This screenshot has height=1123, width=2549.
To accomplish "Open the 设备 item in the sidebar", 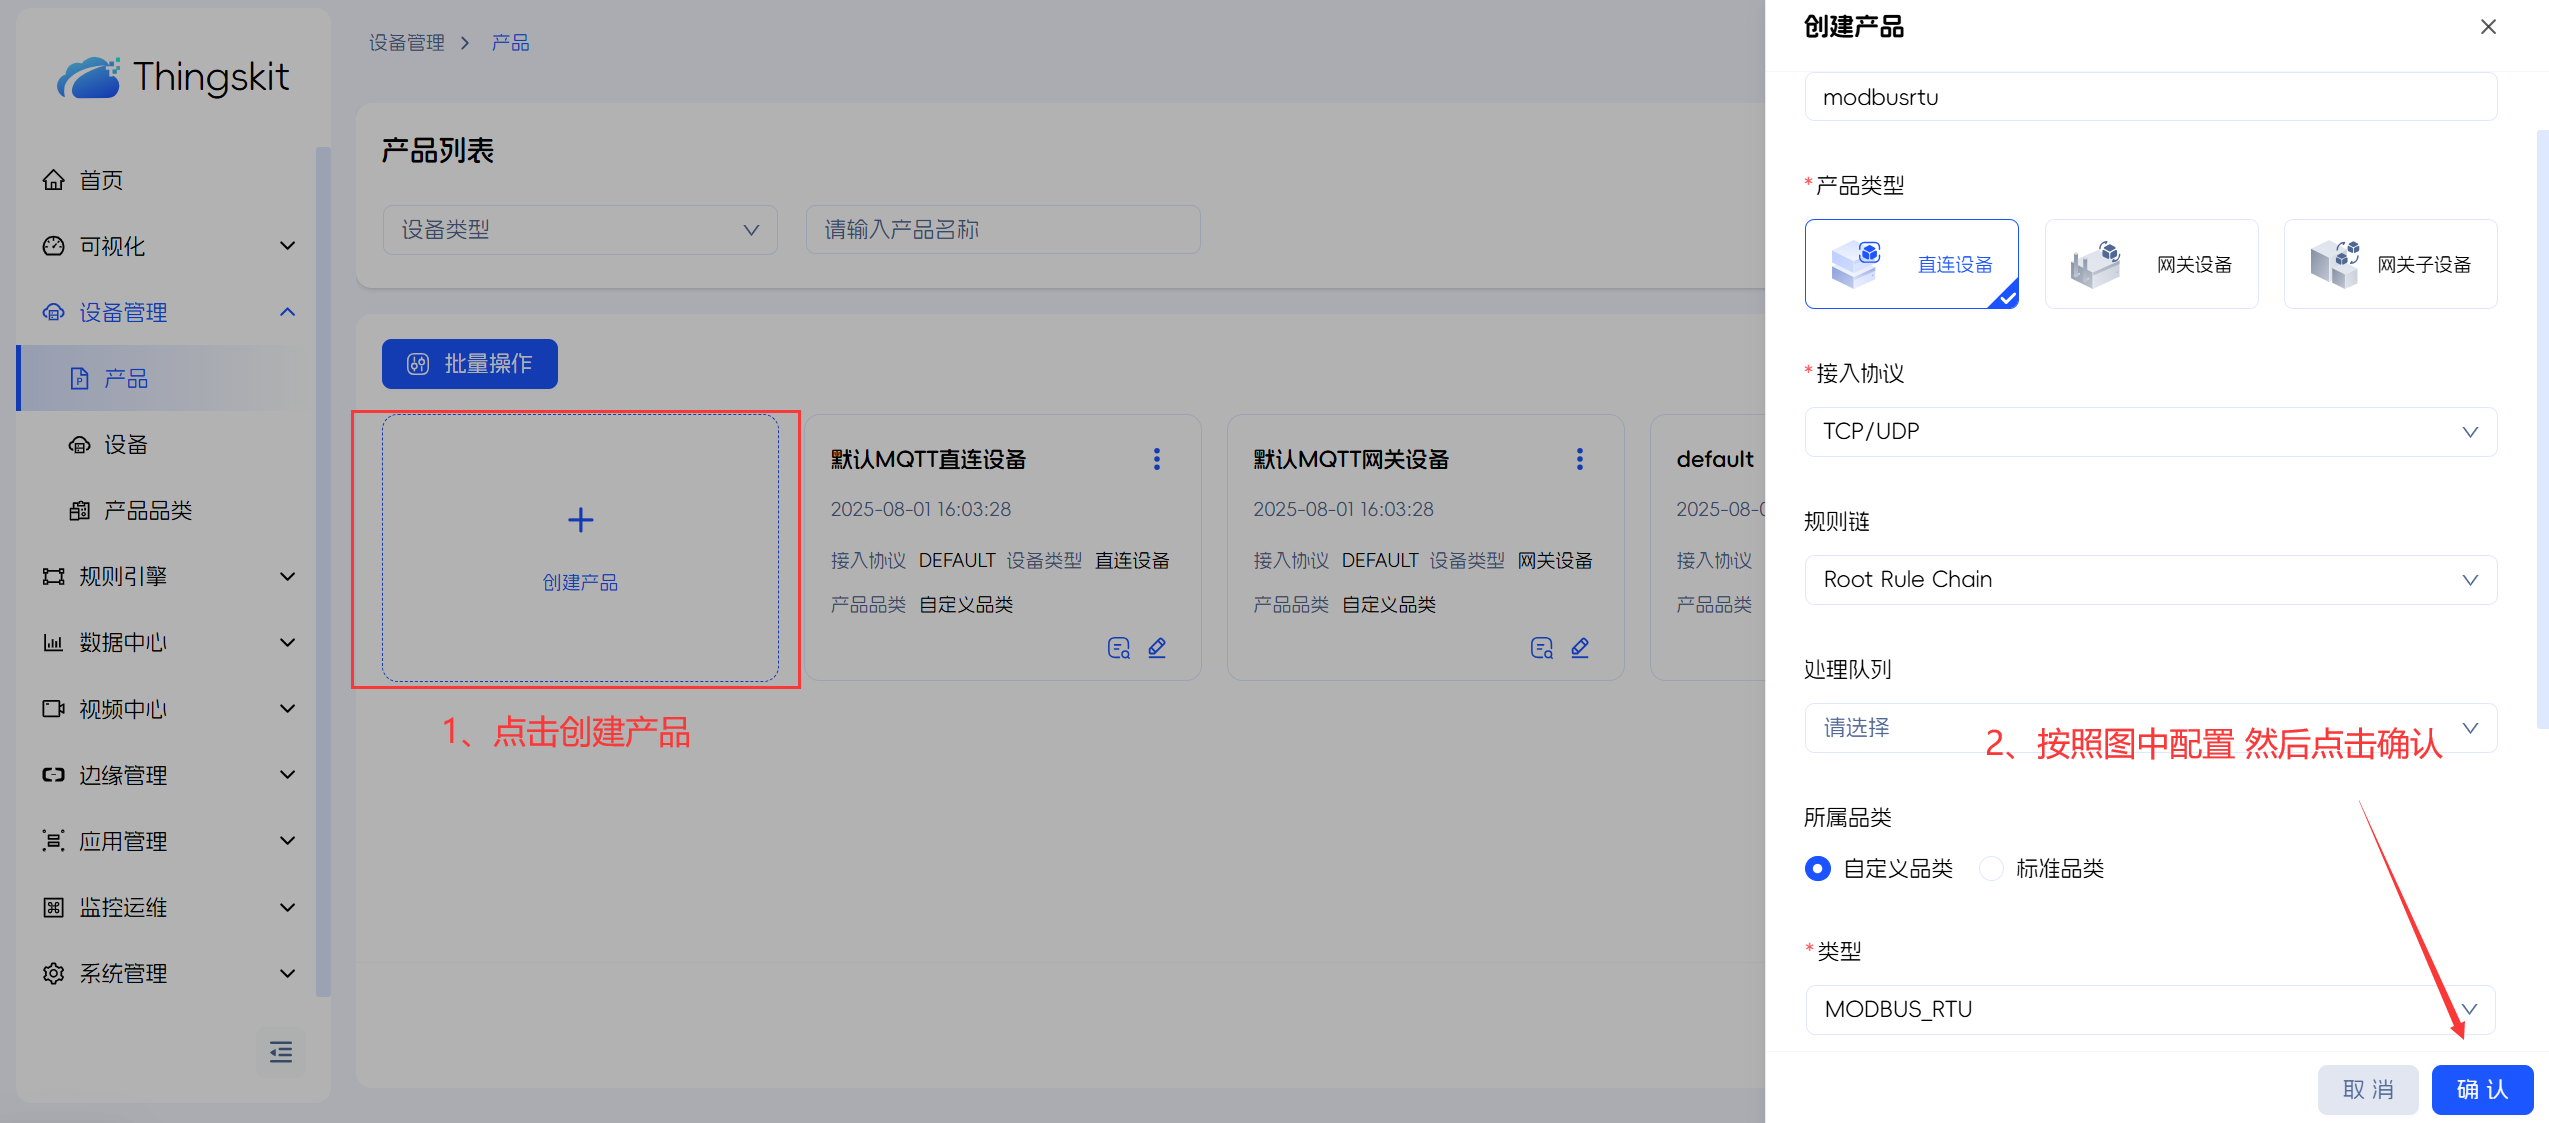I will [x=126, y=444].
